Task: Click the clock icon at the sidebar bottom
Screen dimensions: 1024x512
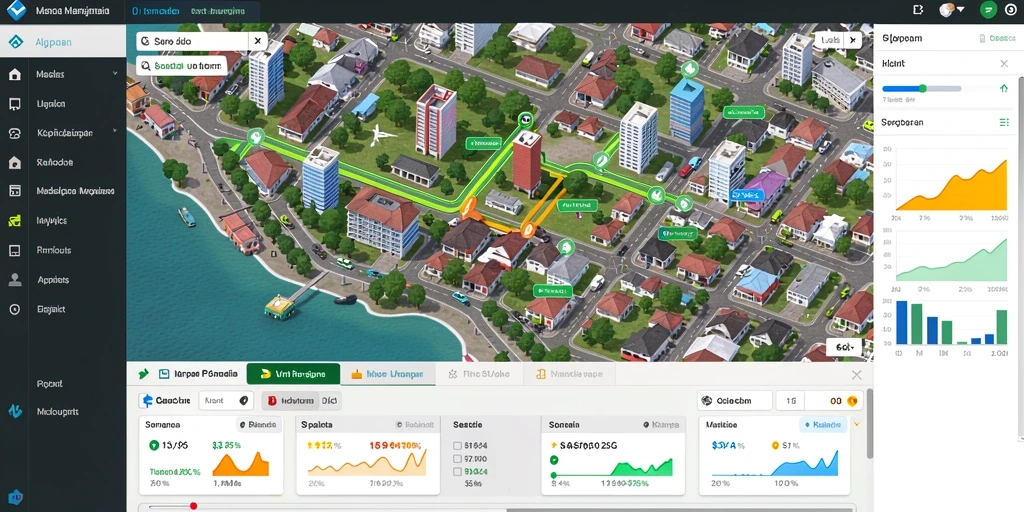Action: pos(14,309)
